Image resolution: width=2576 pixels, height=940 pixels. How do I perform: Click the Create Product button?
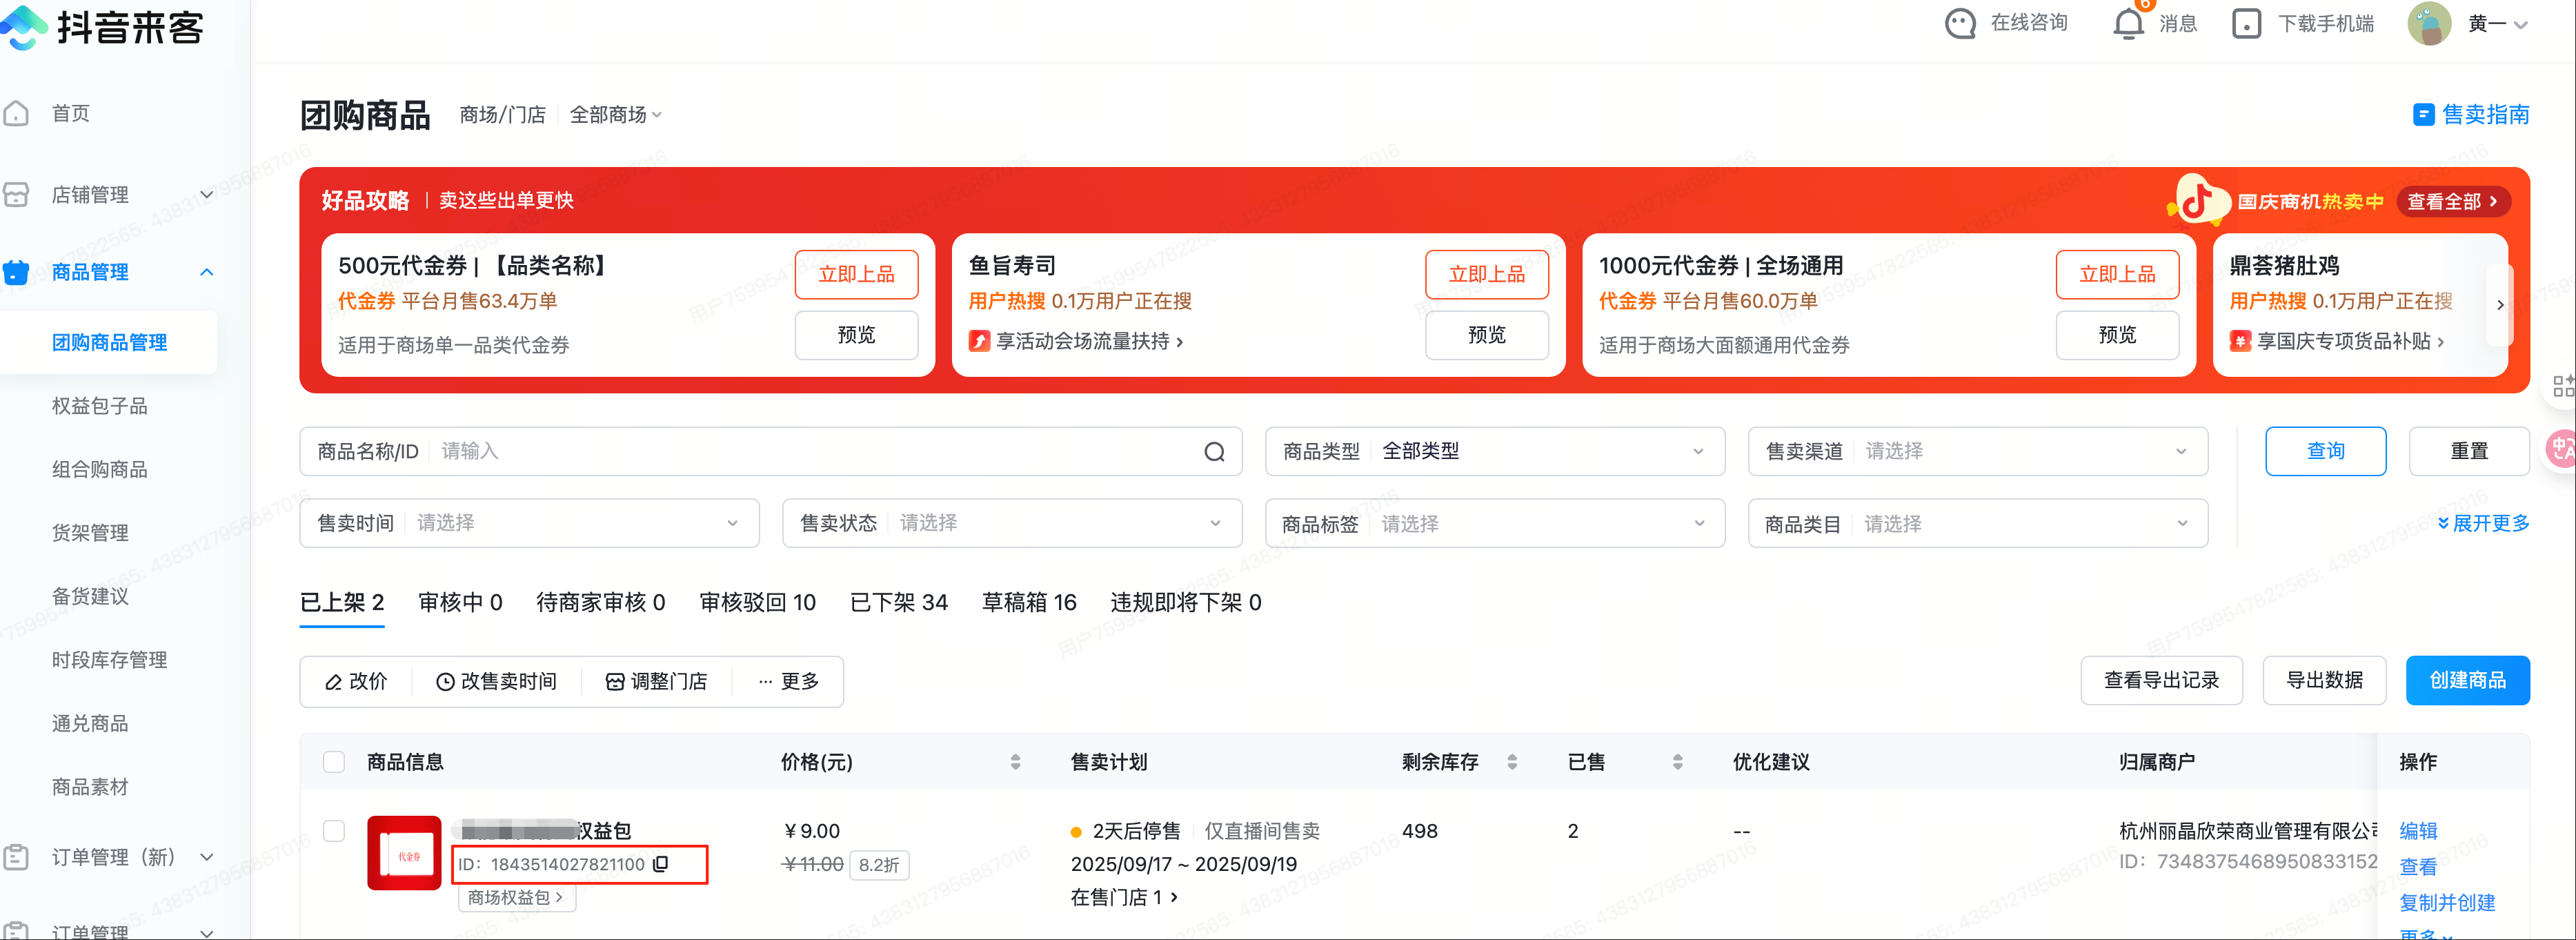(x=2466, y=681)
